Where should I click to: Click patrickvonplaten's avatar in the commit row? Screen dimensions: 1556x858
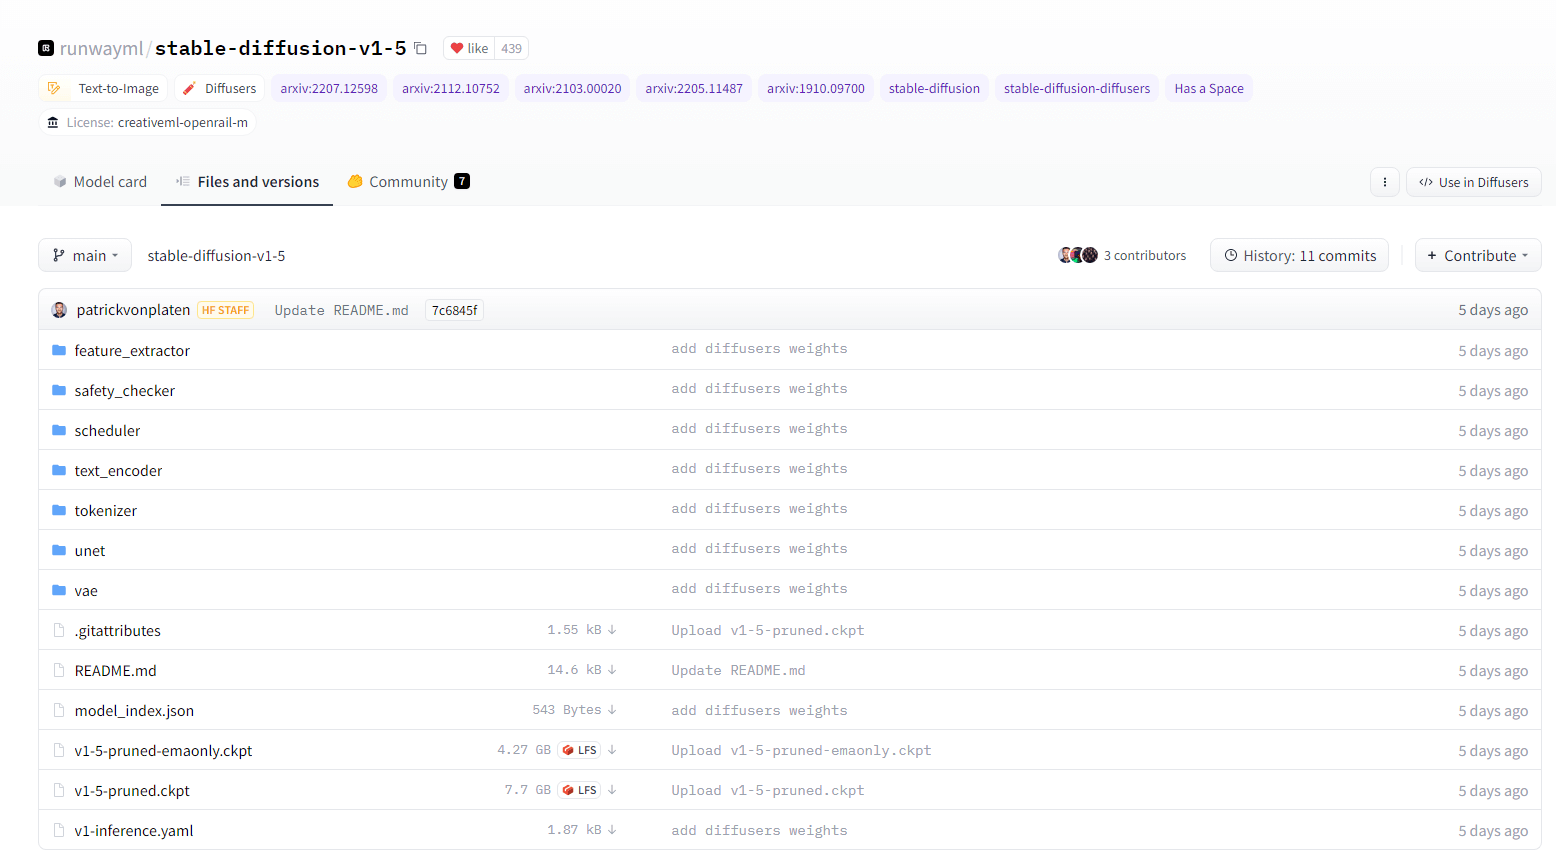59,310
